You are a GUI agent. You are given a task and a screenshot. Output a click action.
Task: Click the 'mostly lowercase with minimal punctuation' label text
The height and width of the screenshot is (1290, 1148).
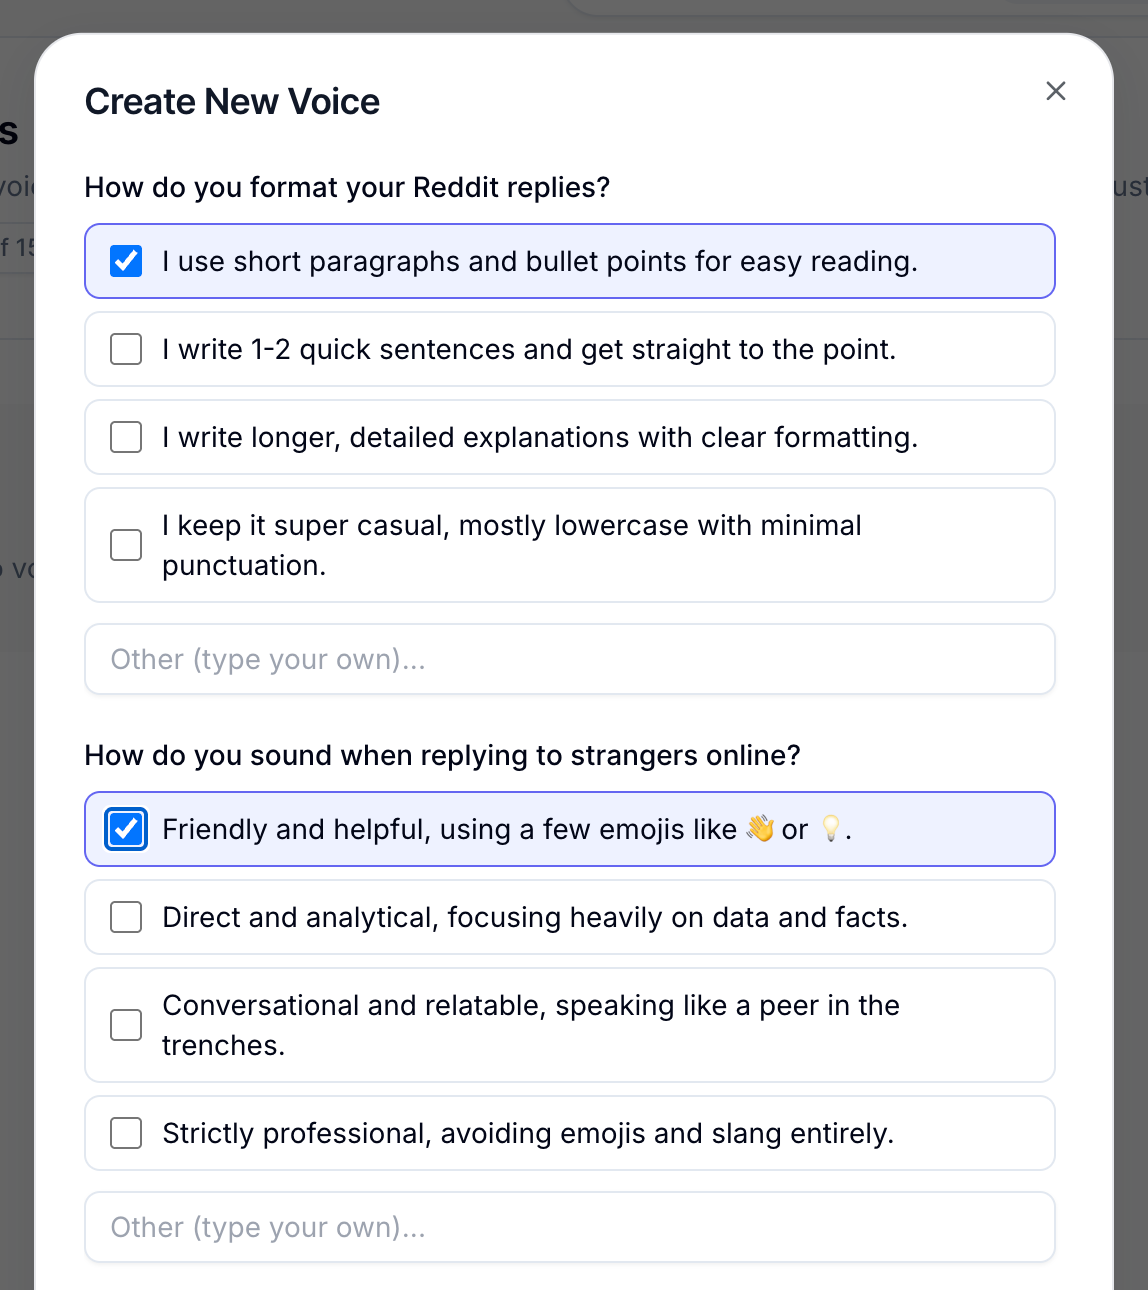click(x=511, y=545)
